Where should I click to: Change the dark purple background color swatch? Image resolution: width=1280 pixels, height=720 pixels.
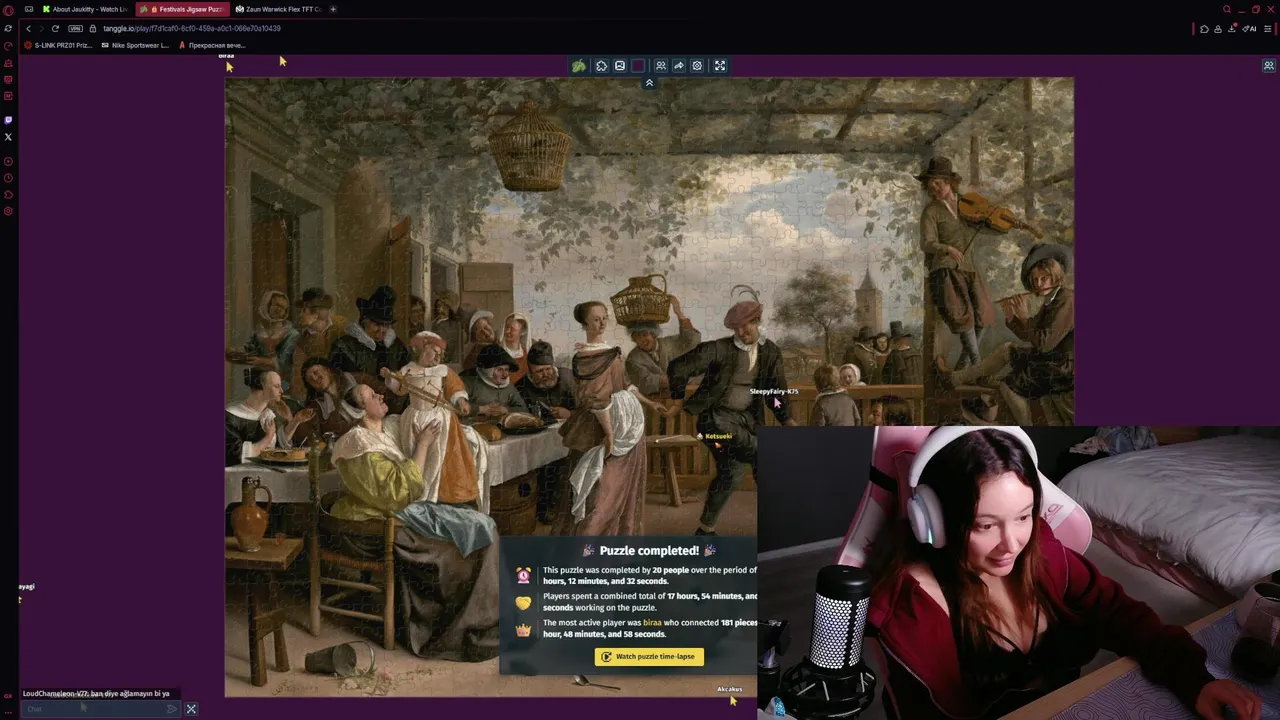(x=639, y=66)
